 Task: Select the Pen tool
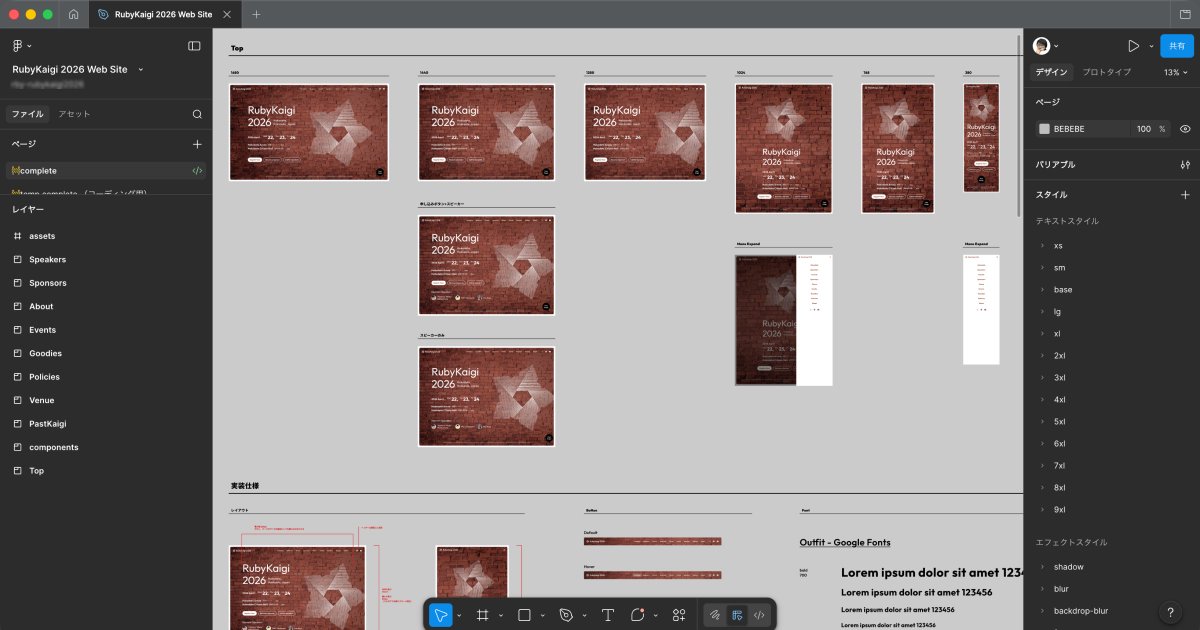[x=566, y=615]
